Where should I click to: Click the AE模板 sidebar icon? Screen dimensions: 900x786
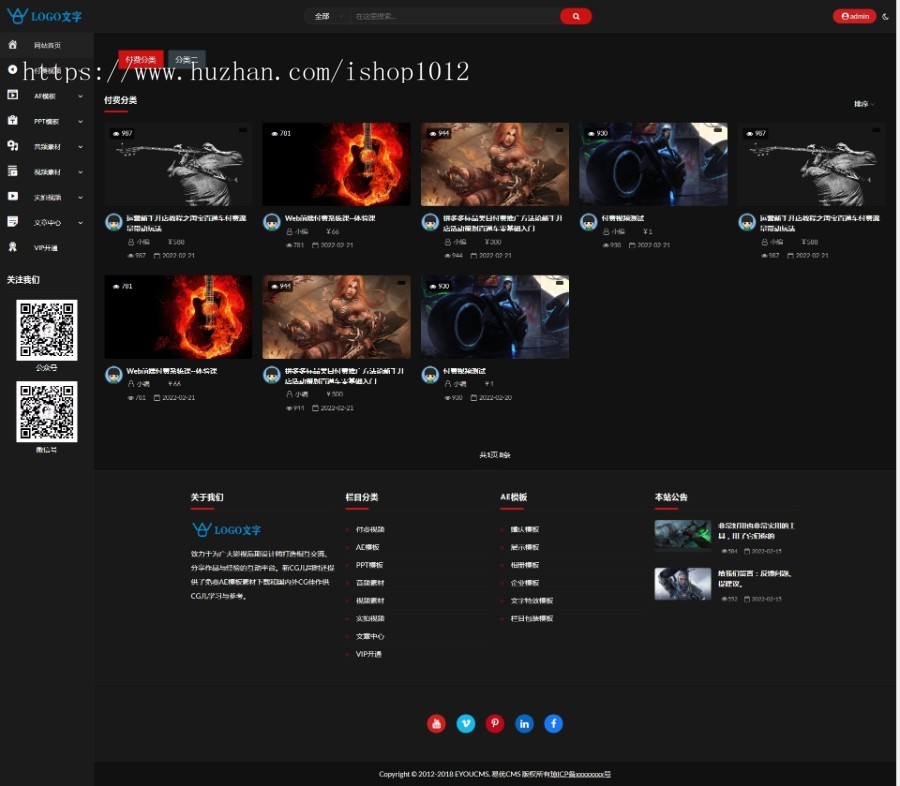pyautogui.click(x=13, y=95)
